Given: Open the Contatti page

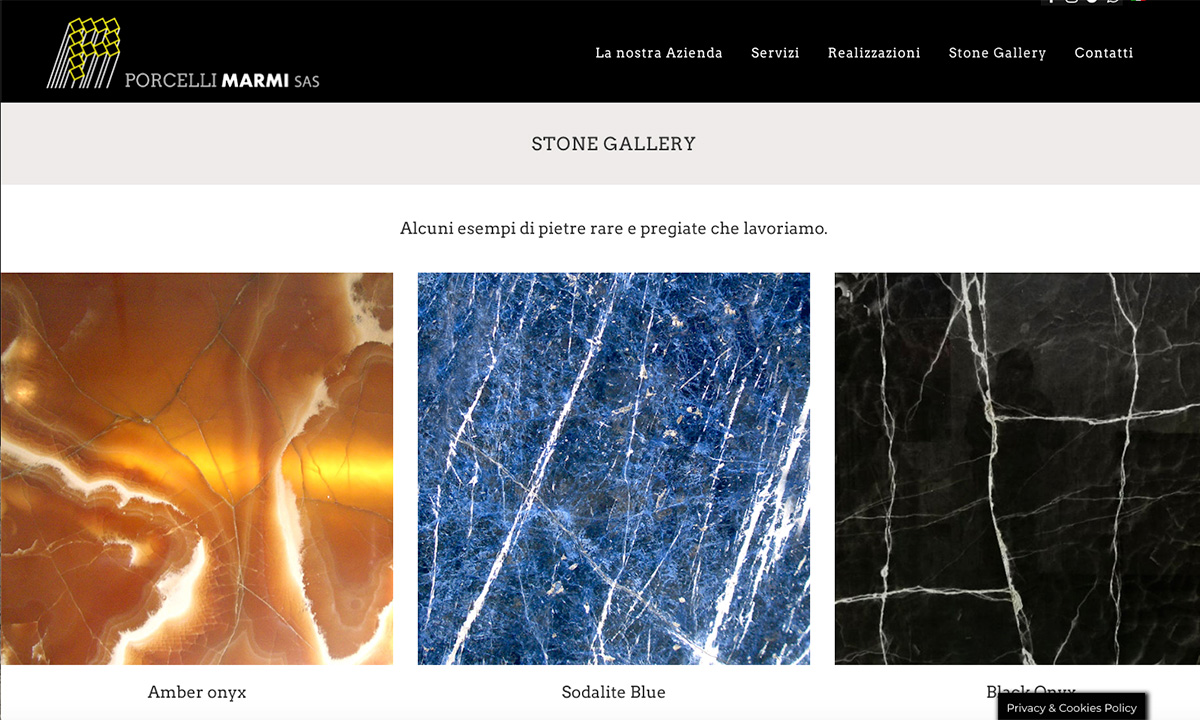Looking at the screenshot, I should pos(1104,53).
